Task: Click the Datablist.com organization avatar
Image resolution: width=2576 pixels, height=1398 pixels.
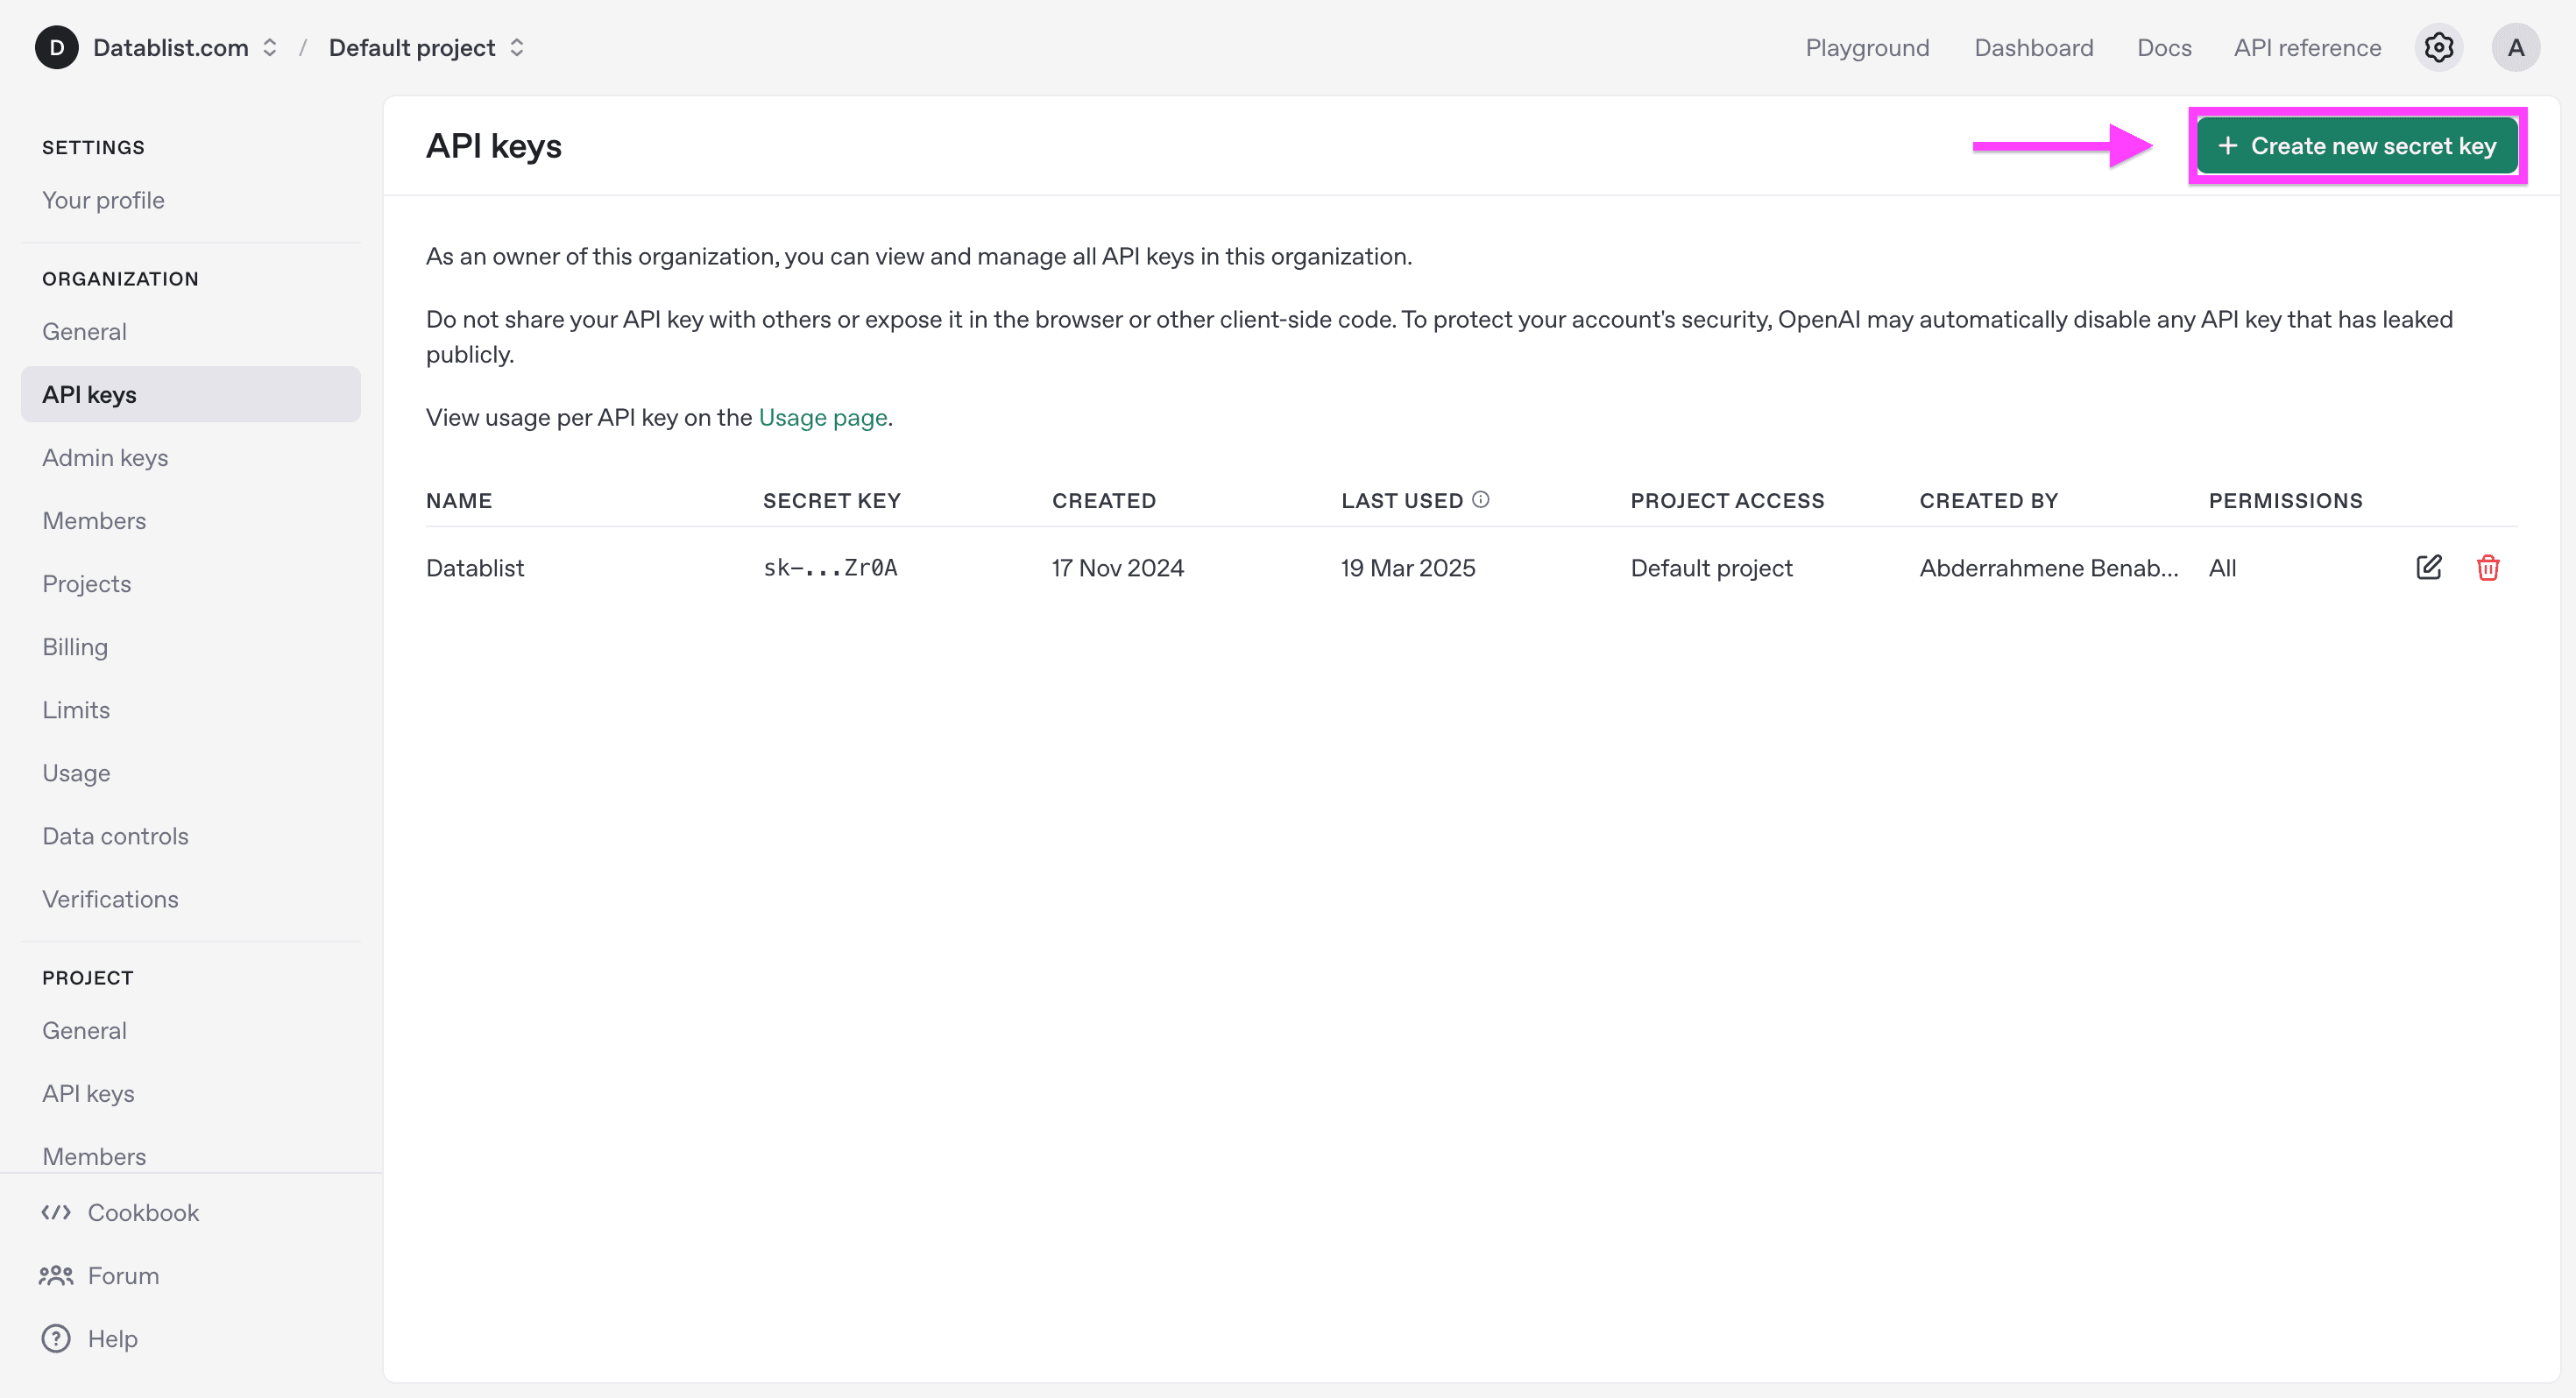Action: [57, 47]
